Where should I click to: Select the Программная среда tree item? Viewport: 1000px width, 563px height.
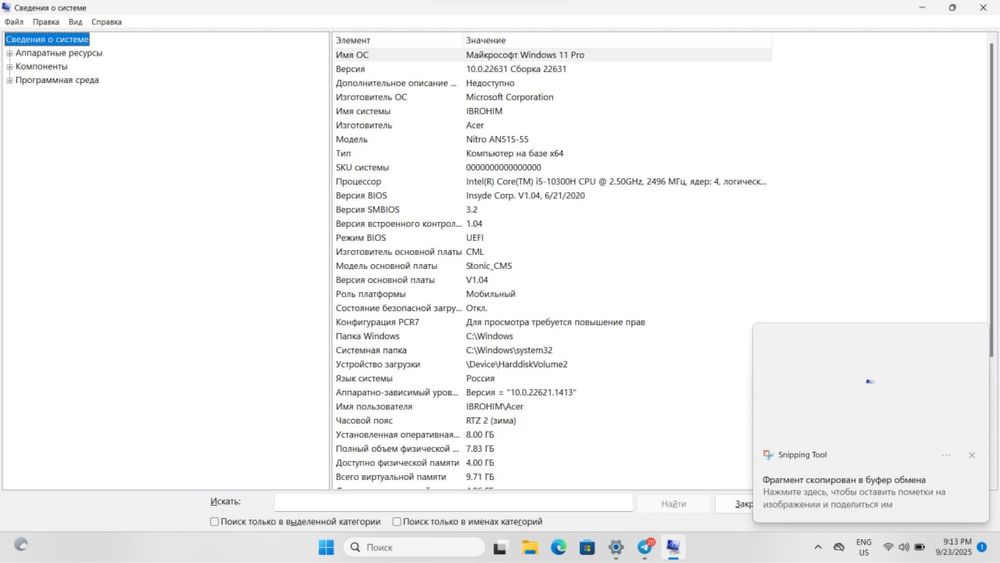(x=57, y=80)
